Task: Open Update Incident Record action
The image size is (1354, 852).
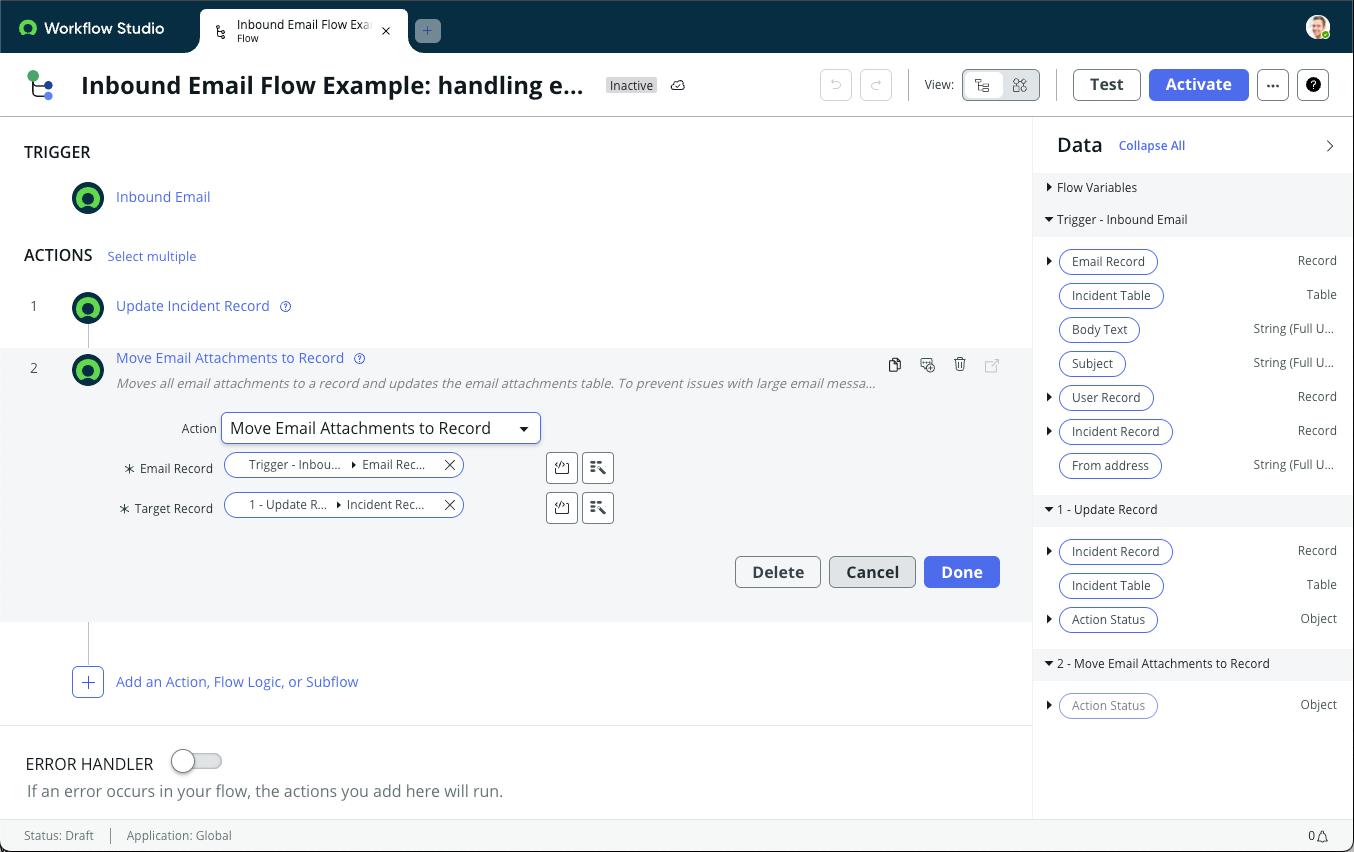Action: point(193,306)
